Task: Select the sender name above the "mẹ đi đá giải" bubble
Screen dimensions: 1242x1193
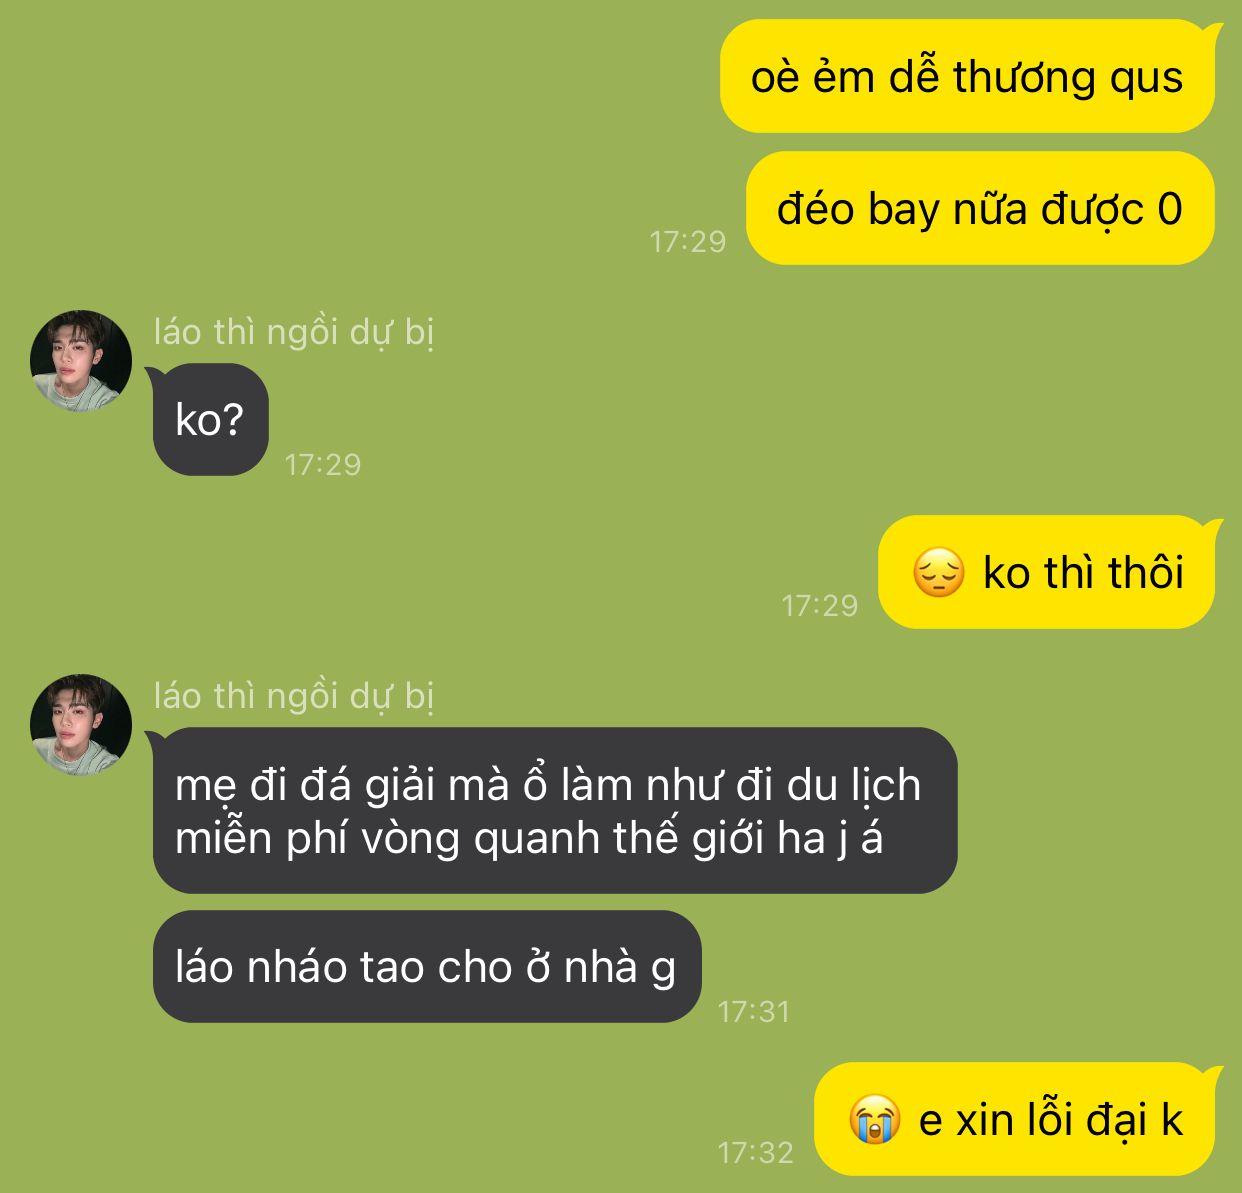Action: [294, 696]
